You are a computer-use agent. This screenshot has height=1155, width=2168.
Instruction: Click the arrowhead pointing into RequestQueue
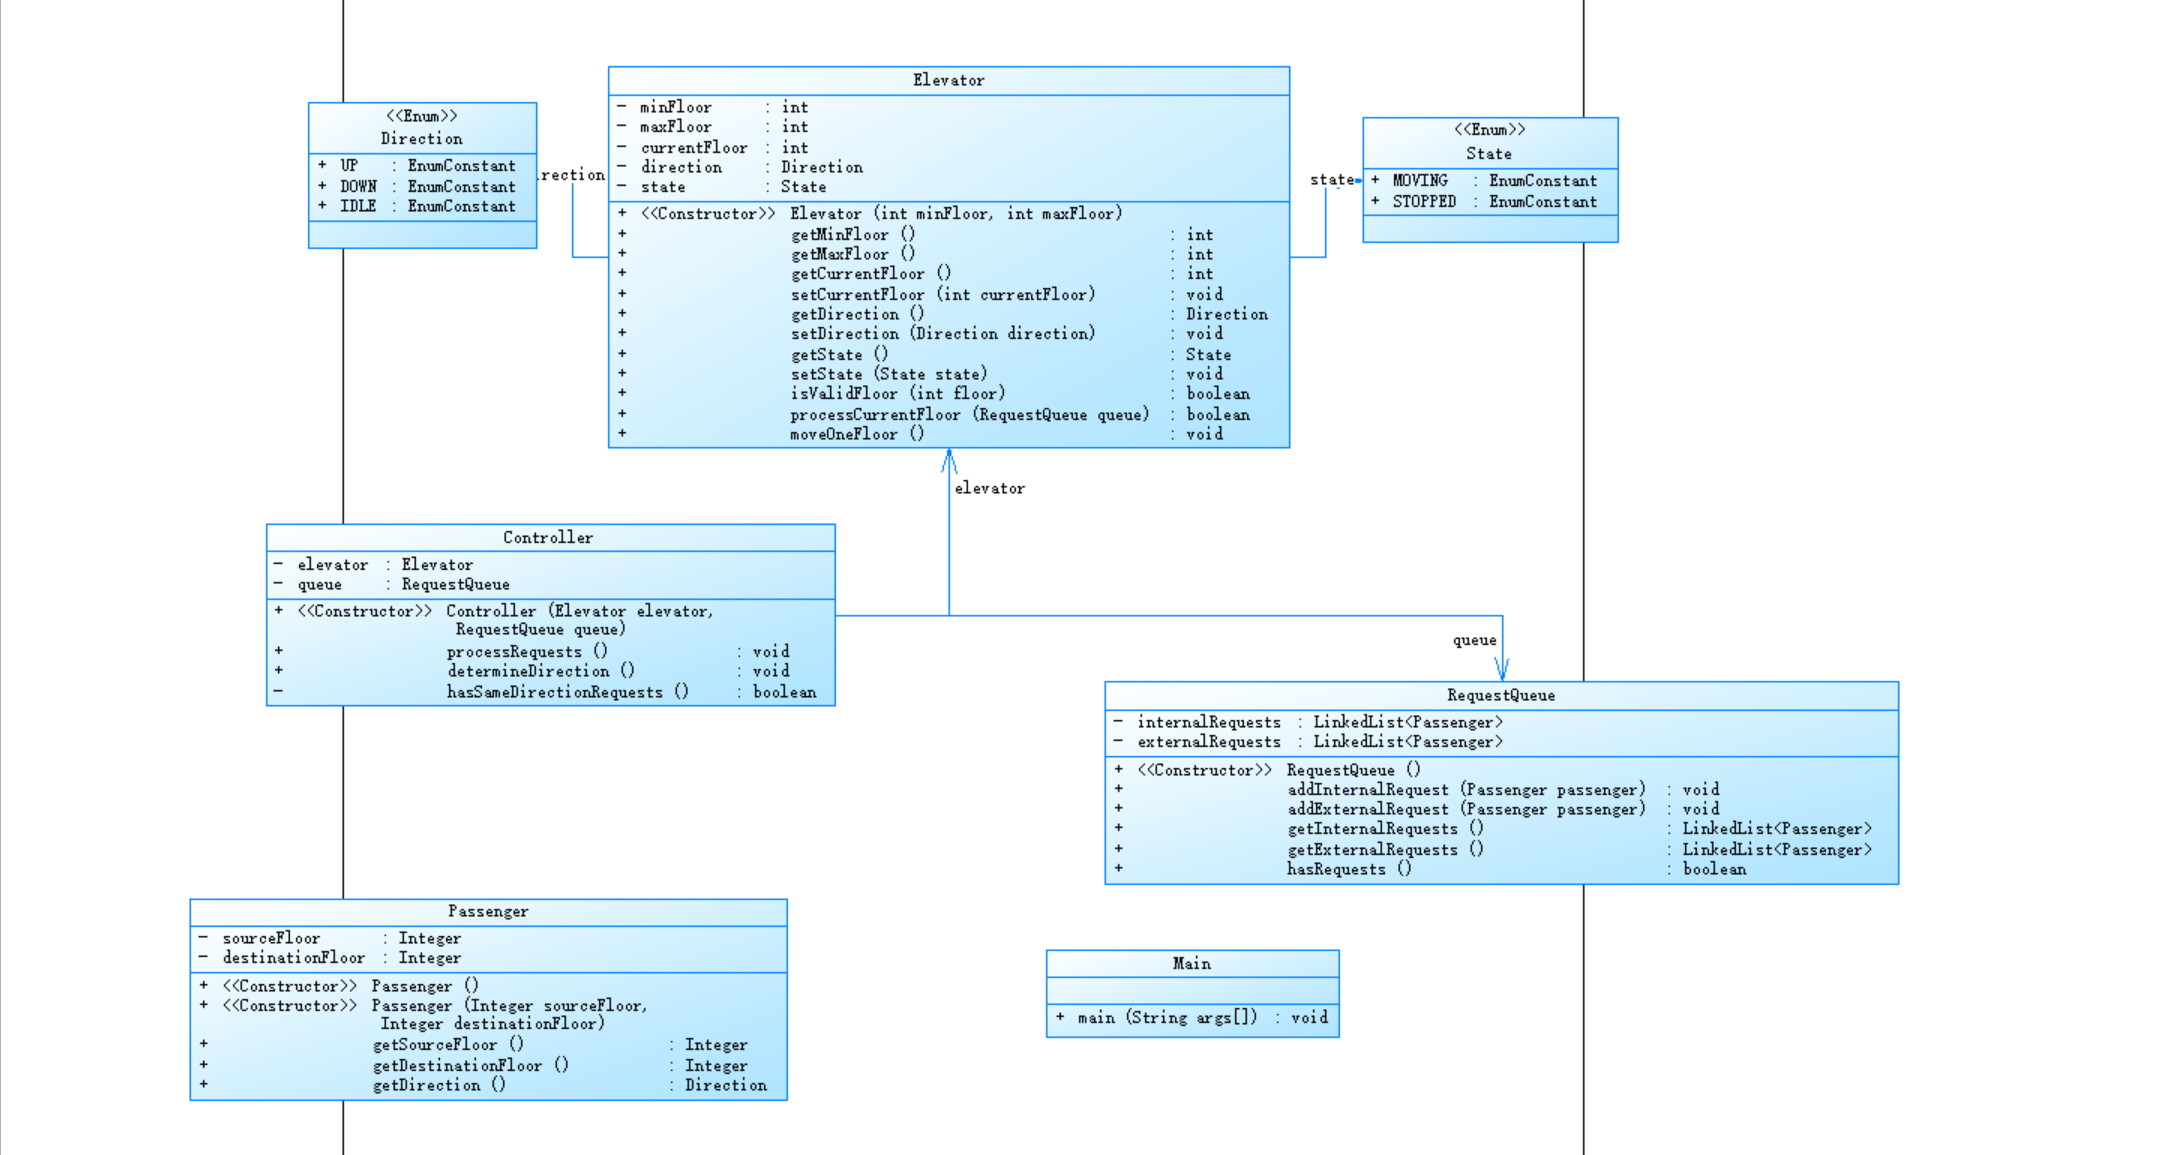point(1502,669)
